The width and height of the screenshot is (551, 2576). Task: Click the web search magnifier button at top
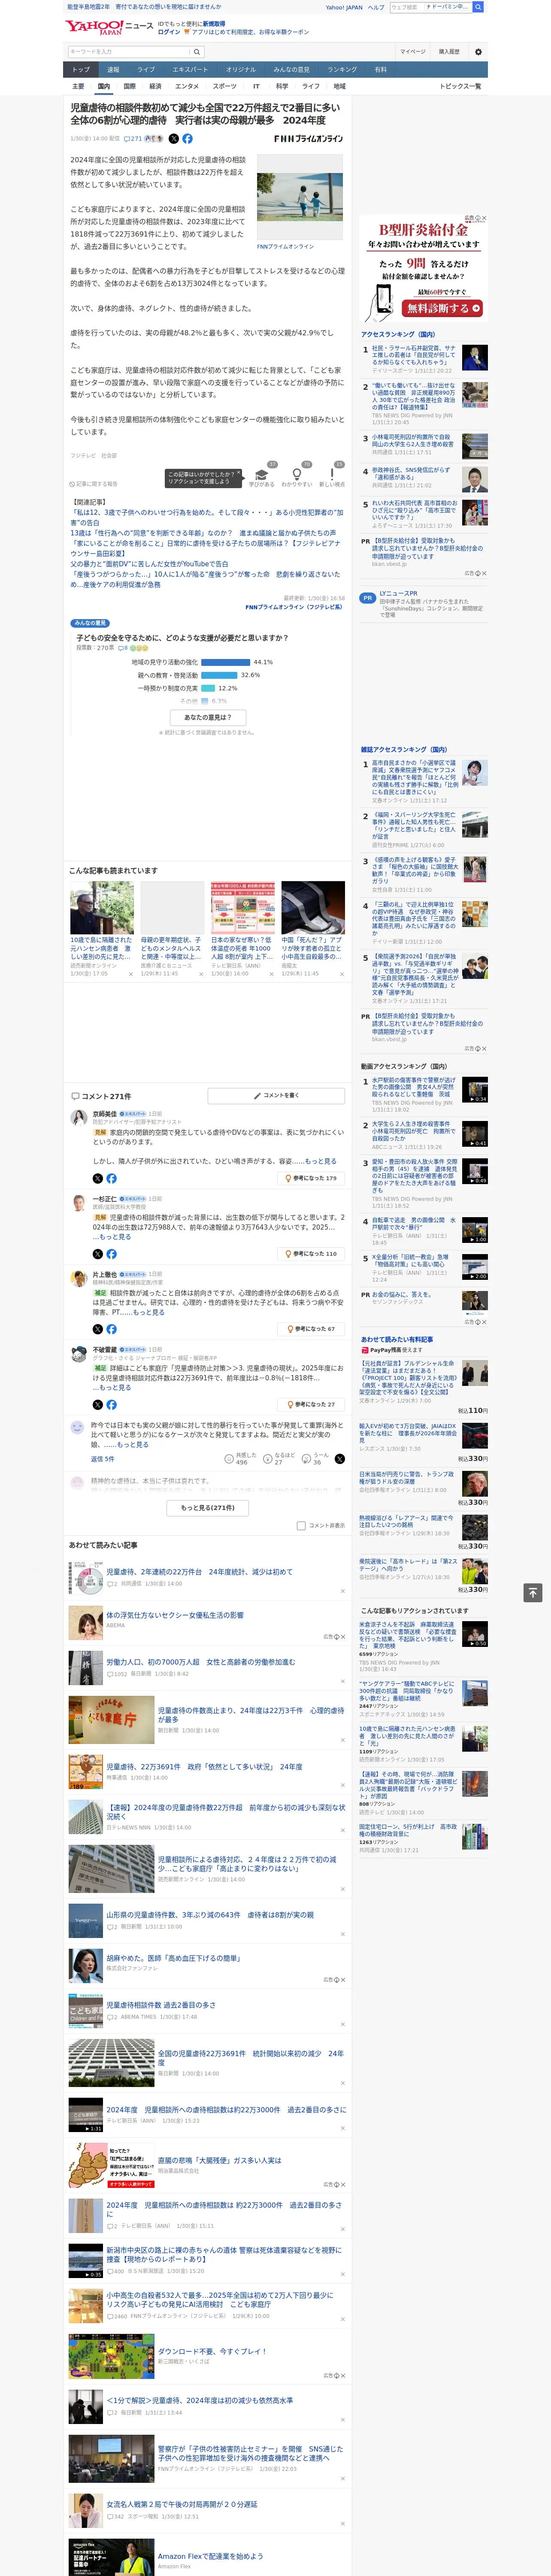478,7
